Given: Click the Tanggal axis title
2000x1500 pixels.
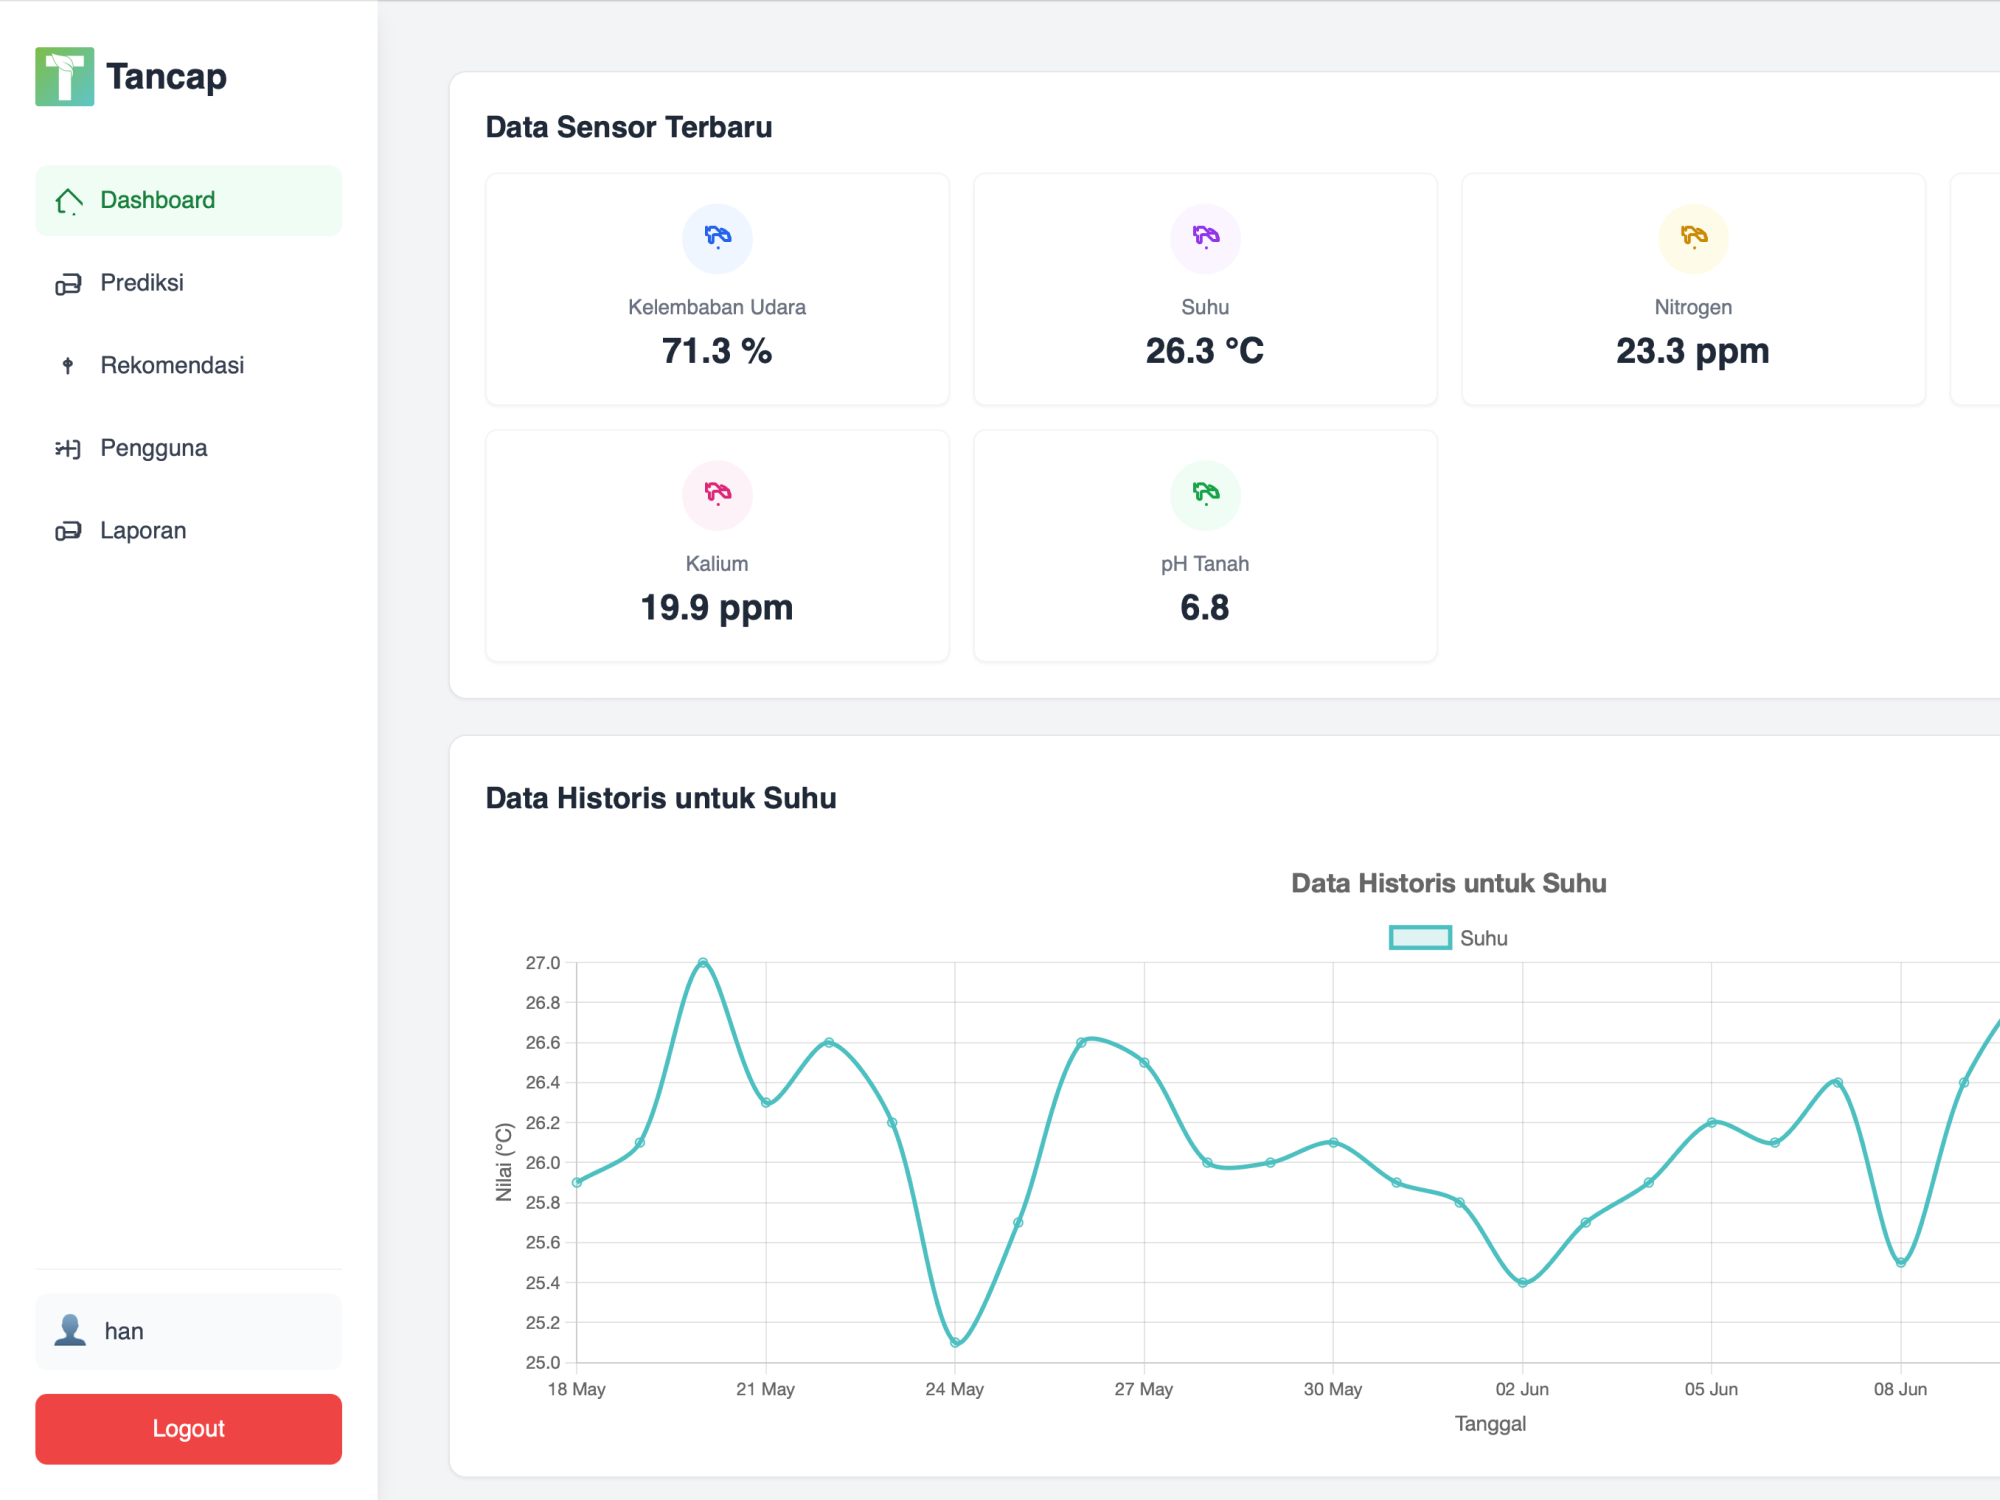Looking at the screenshot, I should [1490, 1424].
